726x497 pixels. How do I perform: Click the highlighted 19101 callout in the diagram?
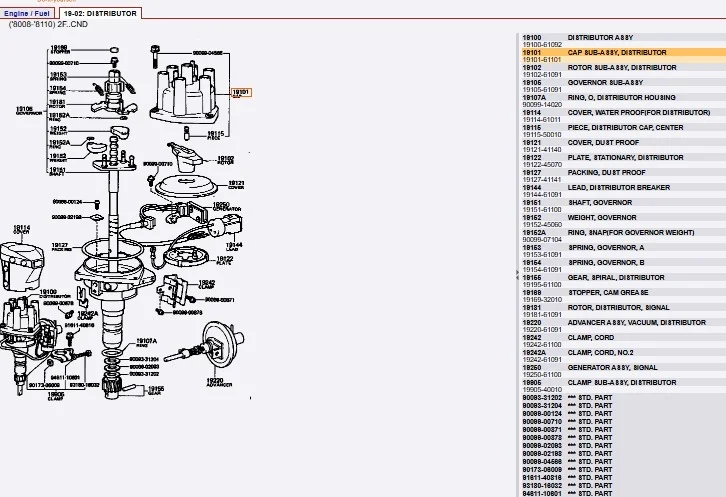[241, 93]
